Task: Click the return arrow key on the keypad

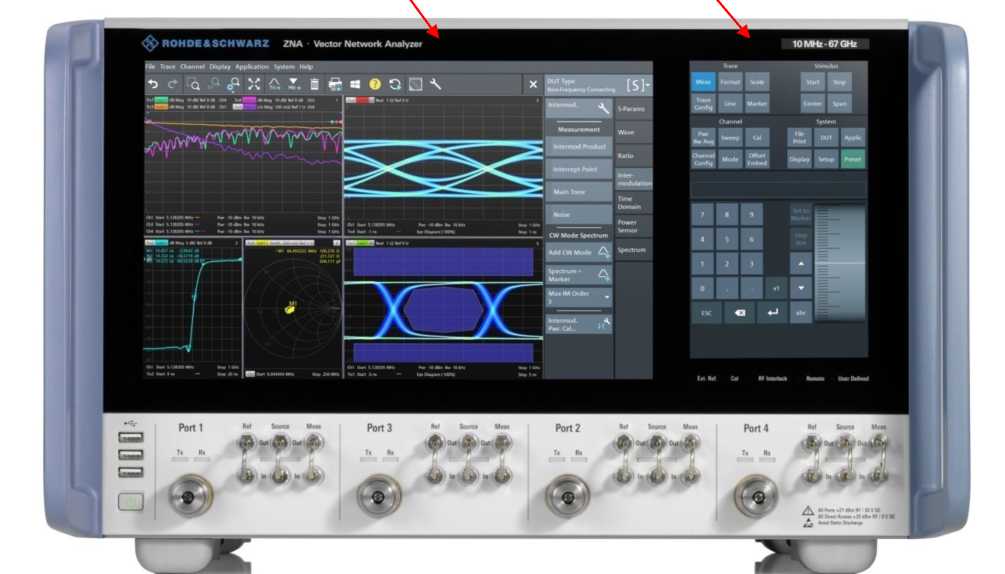Action: click(x=772, y=313)
